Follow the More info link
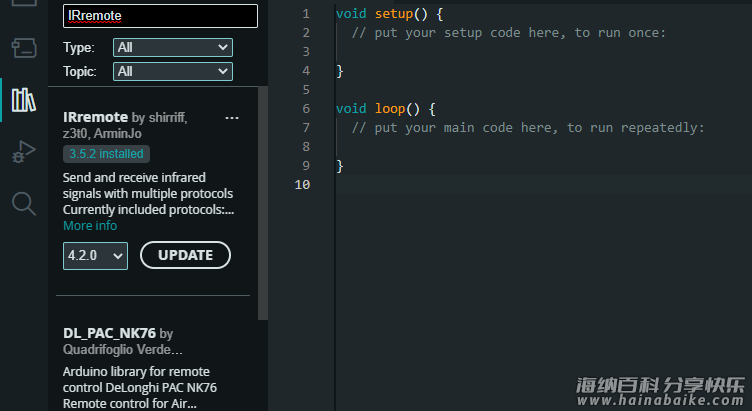Viewport: 752px width, 411px height. (x=90, y=226)
